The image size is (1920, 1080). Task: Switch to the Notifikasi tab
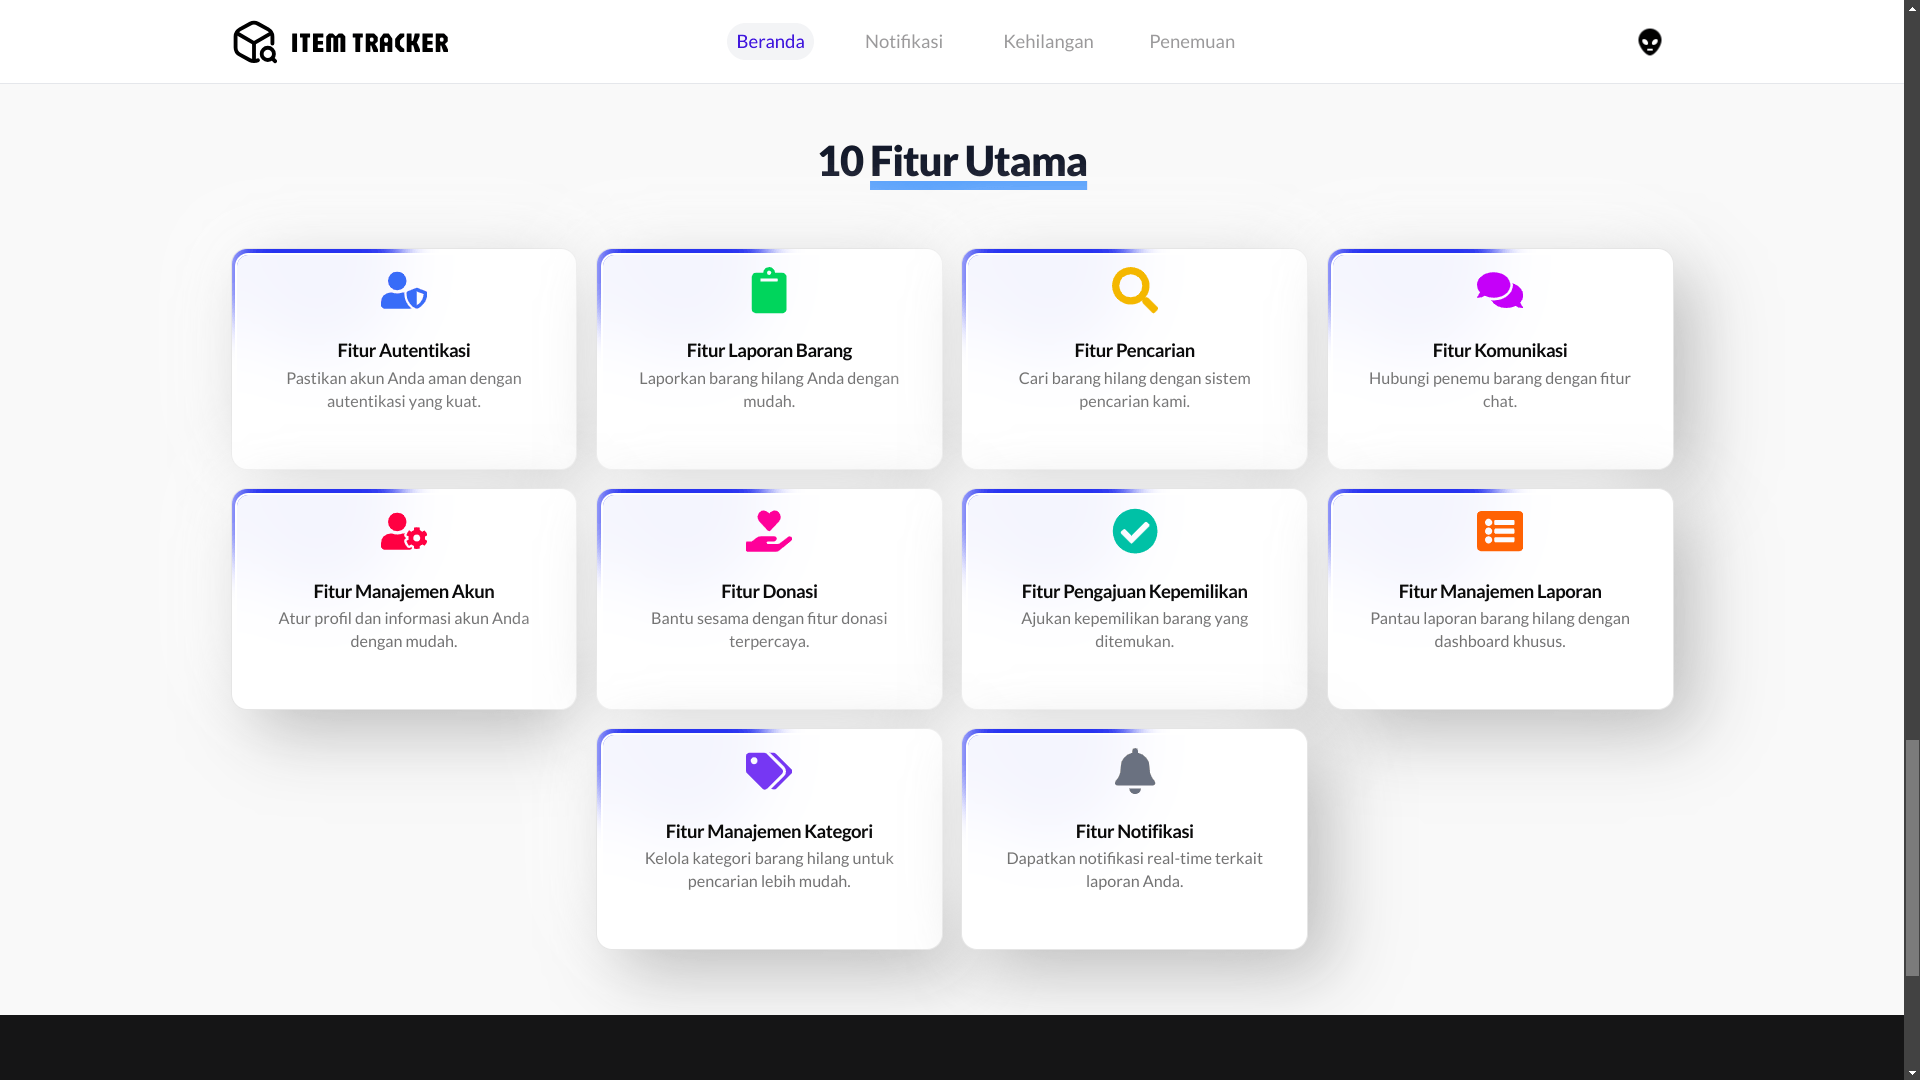(x=903, y=41)
